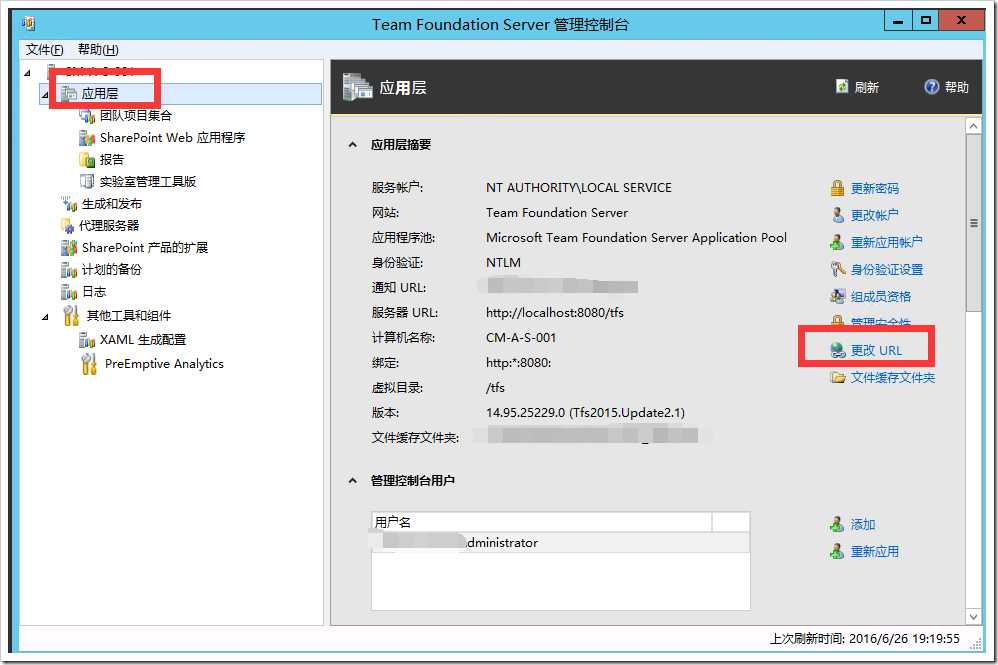The image size is (998, 665).
Task: Click the title bar application icon
Action: pyautogui.click(x=29, y=24)
